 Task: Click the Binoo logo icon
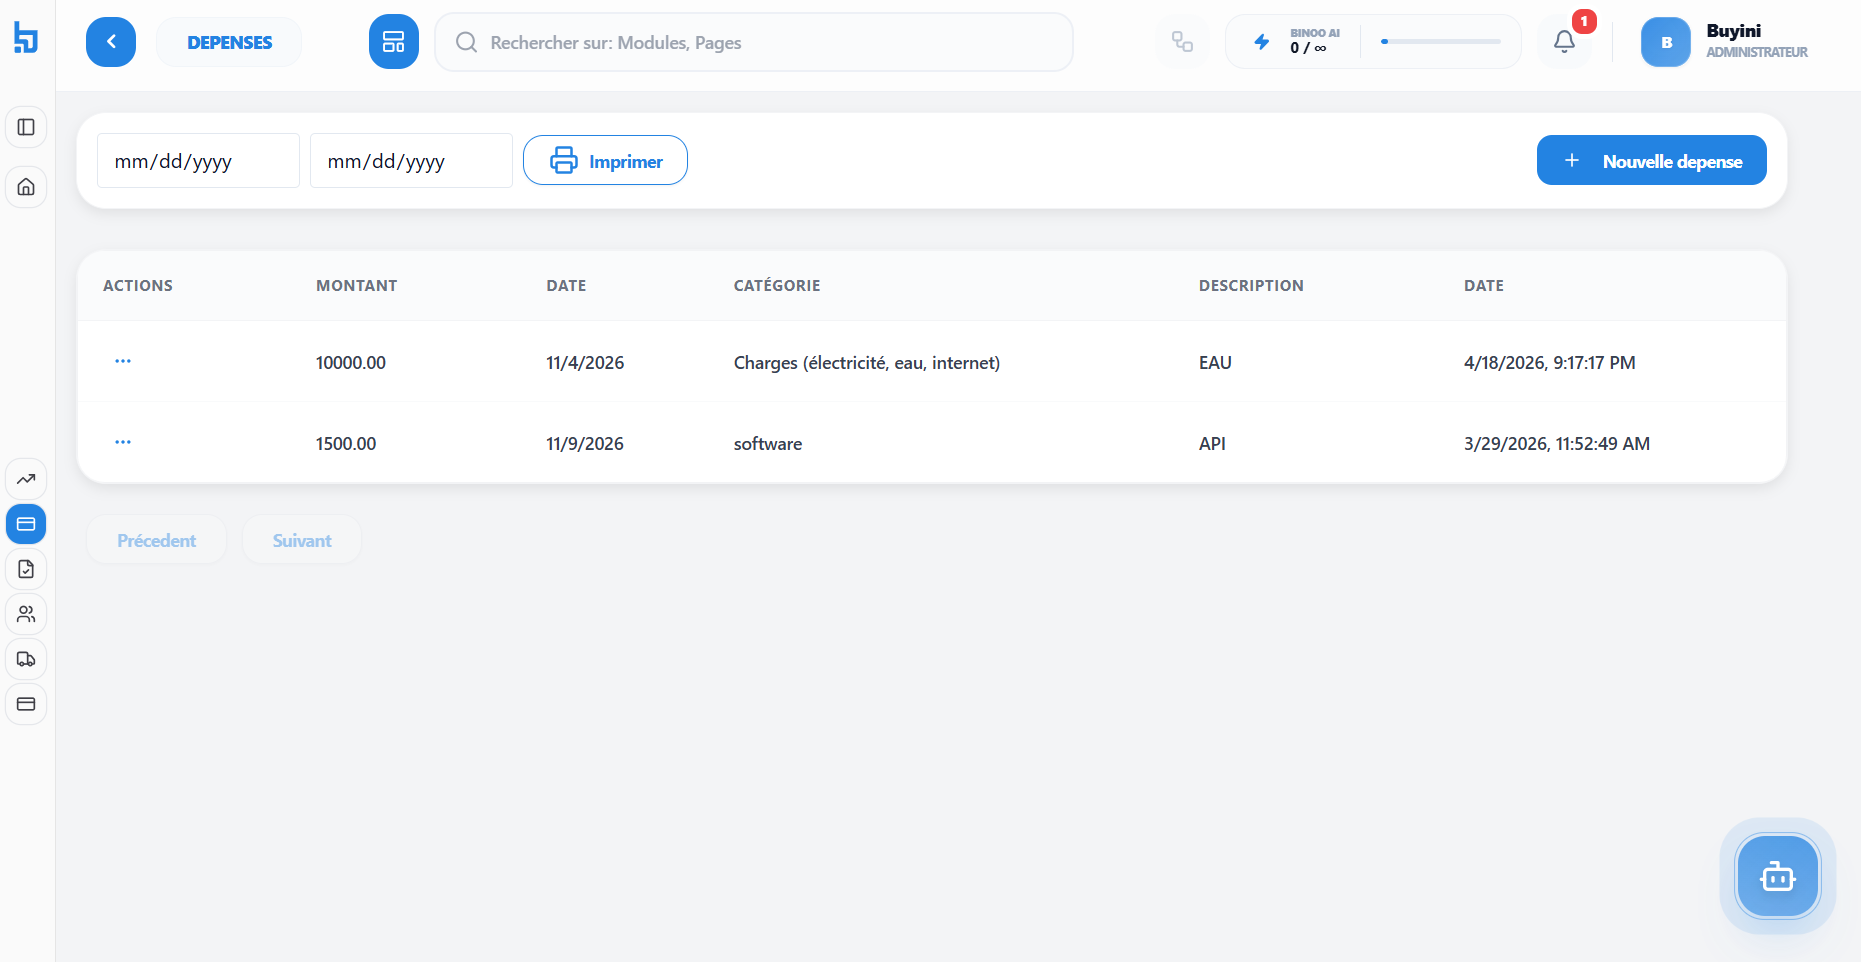click(26, 37)
